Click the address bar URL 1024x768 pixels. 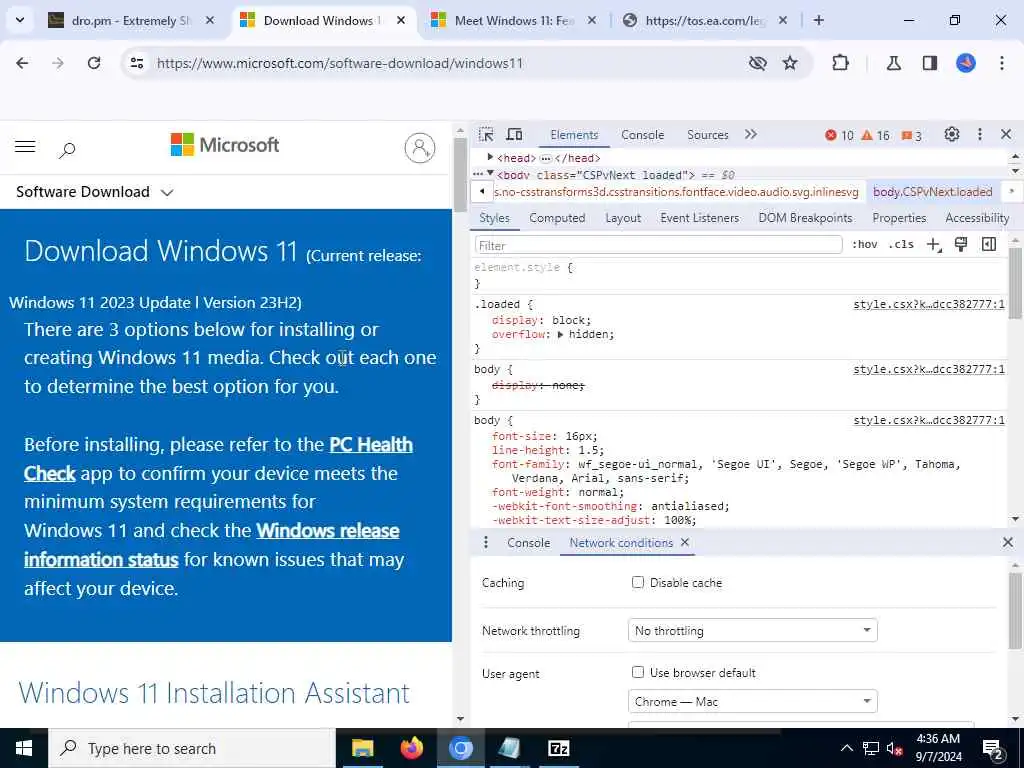coord(340,63)
